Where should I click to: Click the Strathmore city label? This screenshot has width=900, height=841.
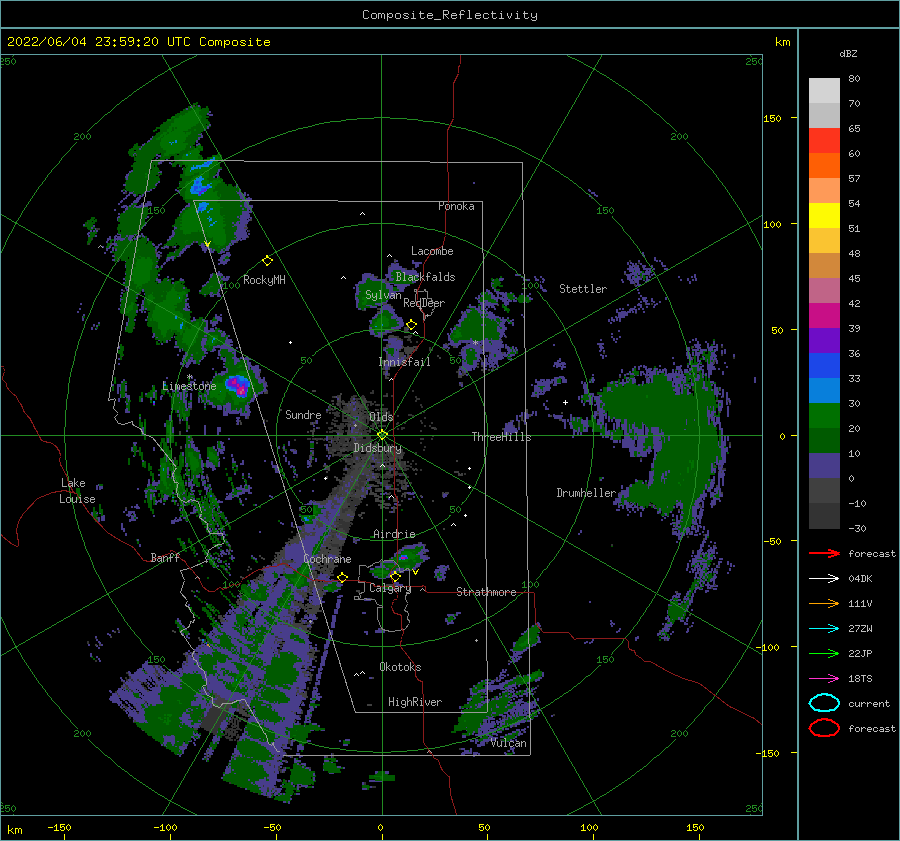pos(486,592)
